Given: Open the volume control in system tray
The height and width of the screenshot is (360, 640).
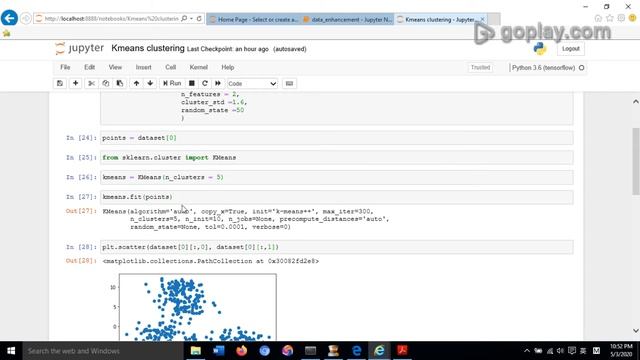Looking at the screenshot, I should coord(560,351).
